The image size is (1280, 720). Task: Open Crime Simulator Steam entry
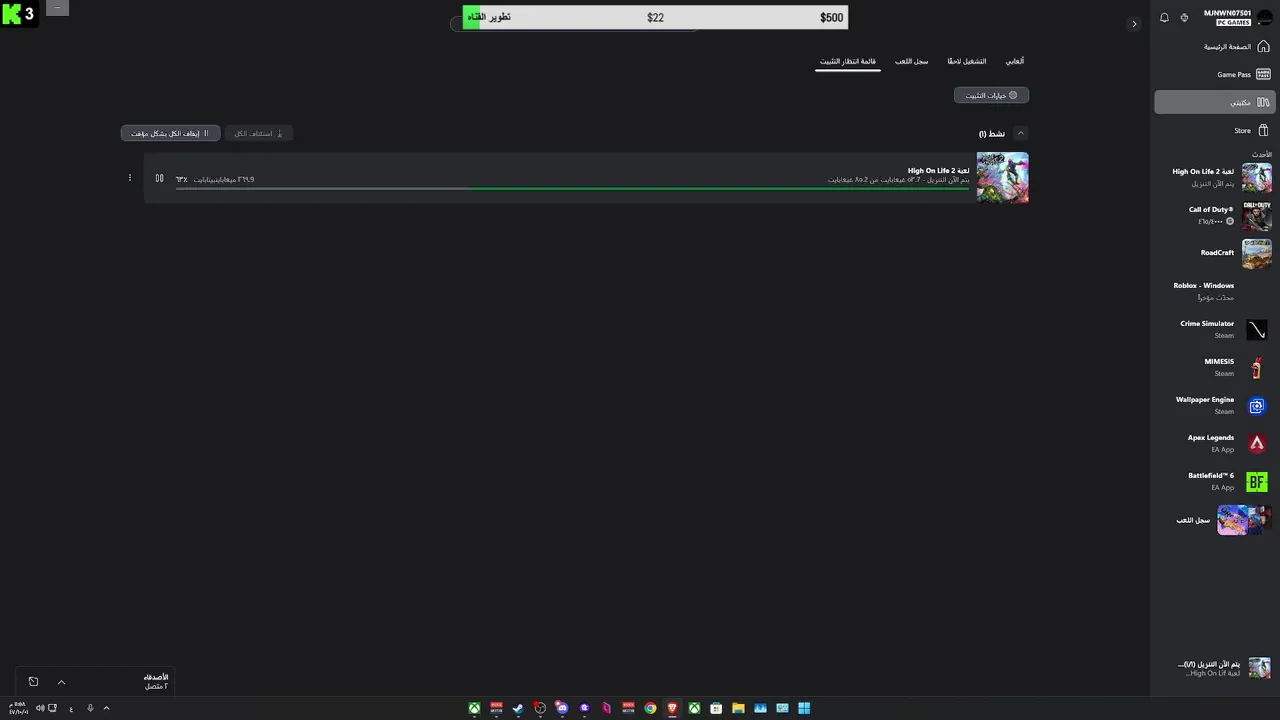click(x=1213, y=329)
